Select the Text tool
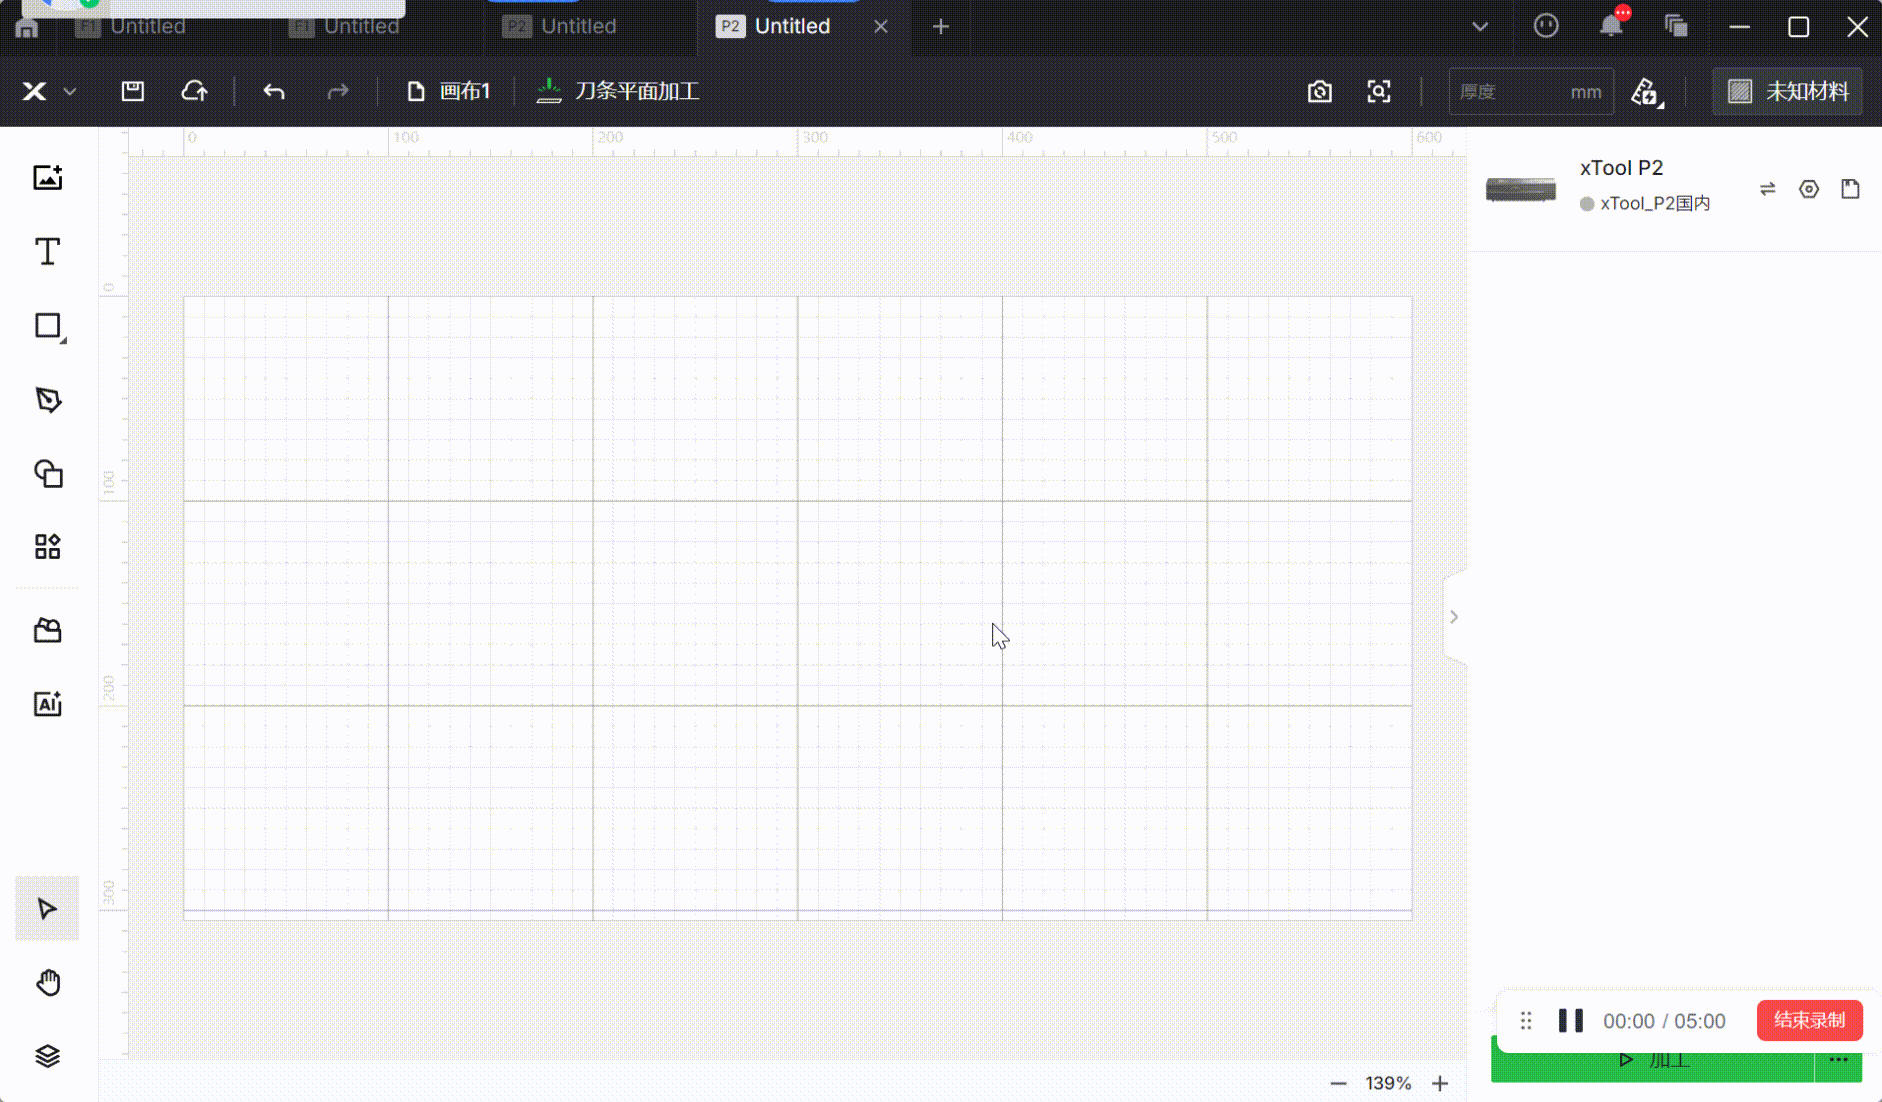This screenshot has height=1102, width=1882. pyautogui.click(x=47, y=252)
